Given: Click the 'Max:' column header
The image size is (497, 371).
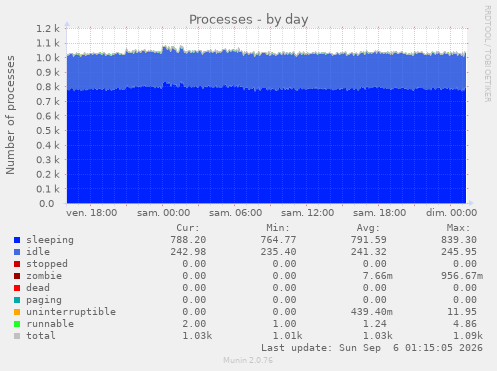Looking at the screenshot, I should pos(458,228).
